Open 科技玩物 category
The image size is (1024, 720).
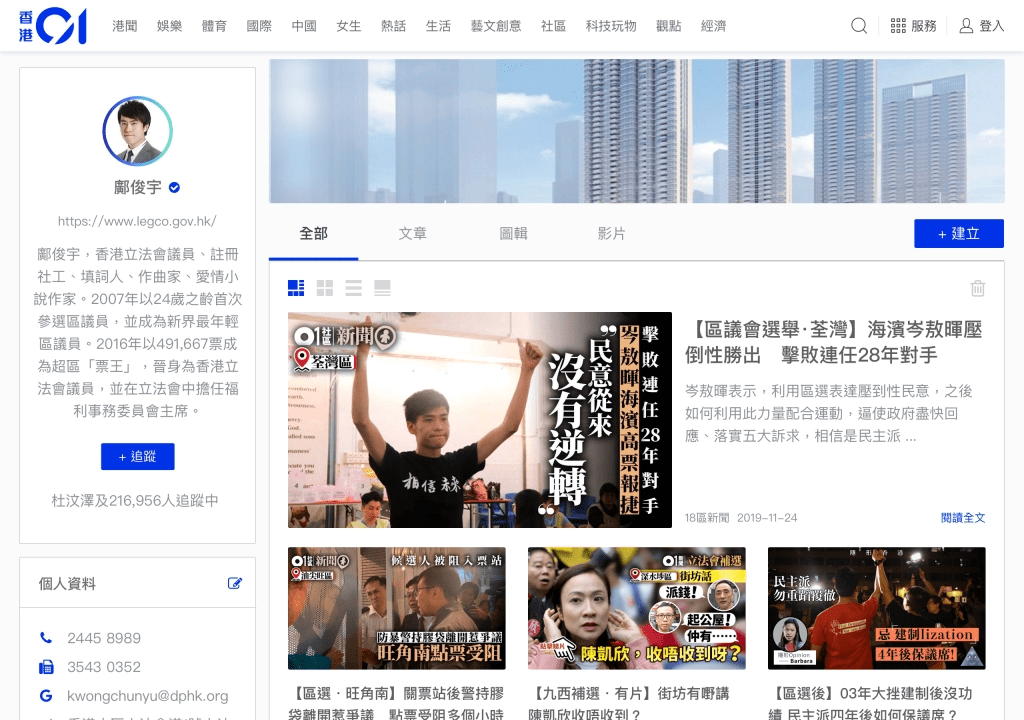tap(611, 26)
